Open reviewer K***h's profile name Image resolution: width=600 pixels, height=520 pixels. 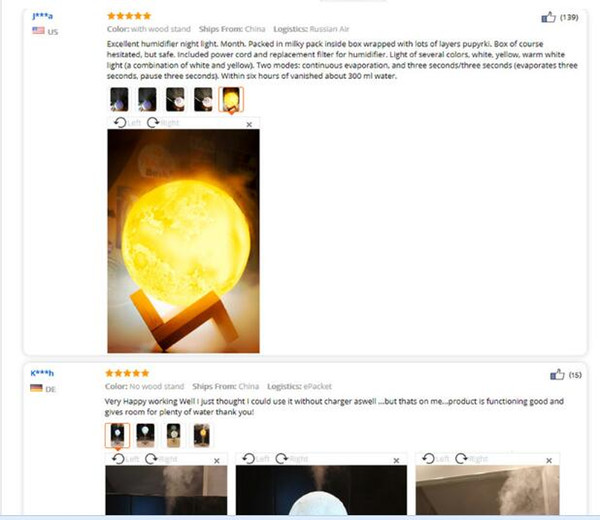click(x=42, y=373)
